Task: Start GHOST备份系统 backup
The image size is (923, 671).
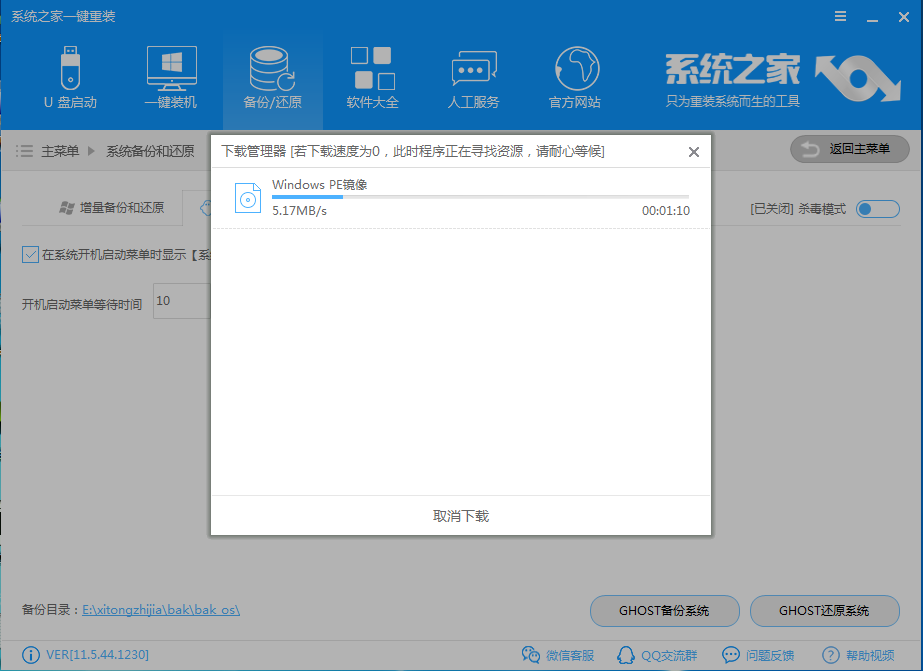Action: 664,611
